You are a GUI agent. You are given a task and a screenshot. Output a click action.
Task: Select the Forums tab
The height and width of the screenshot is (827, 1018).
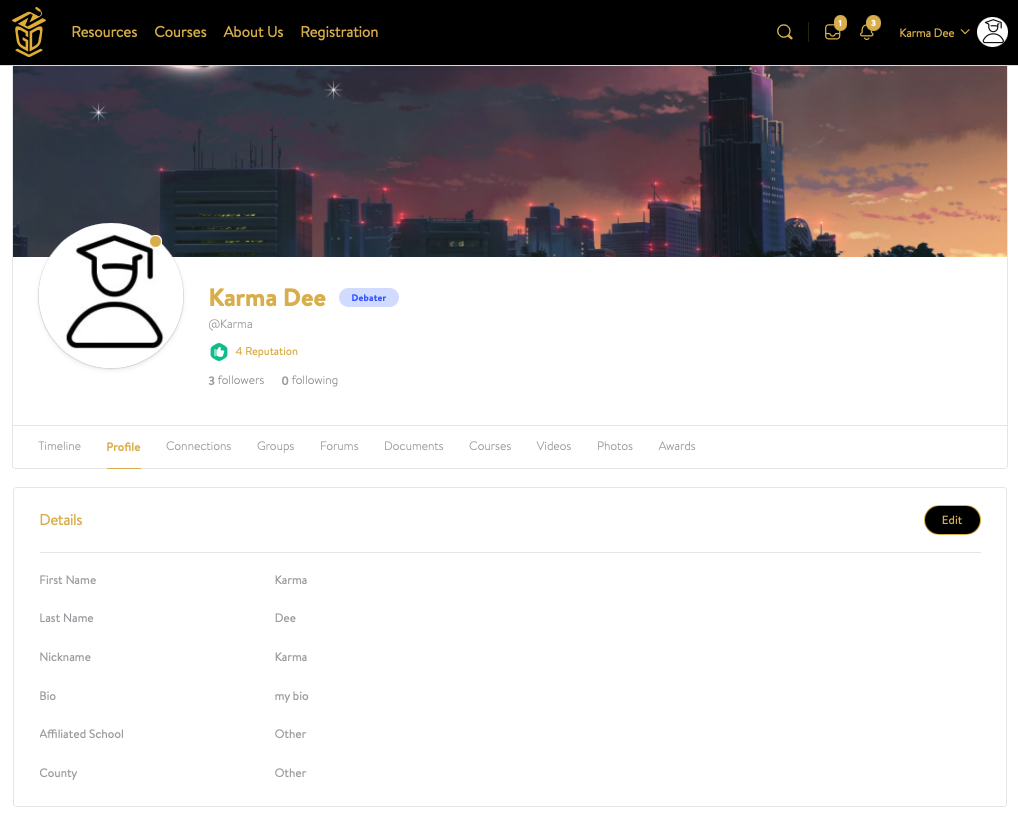tap(339, 446)
